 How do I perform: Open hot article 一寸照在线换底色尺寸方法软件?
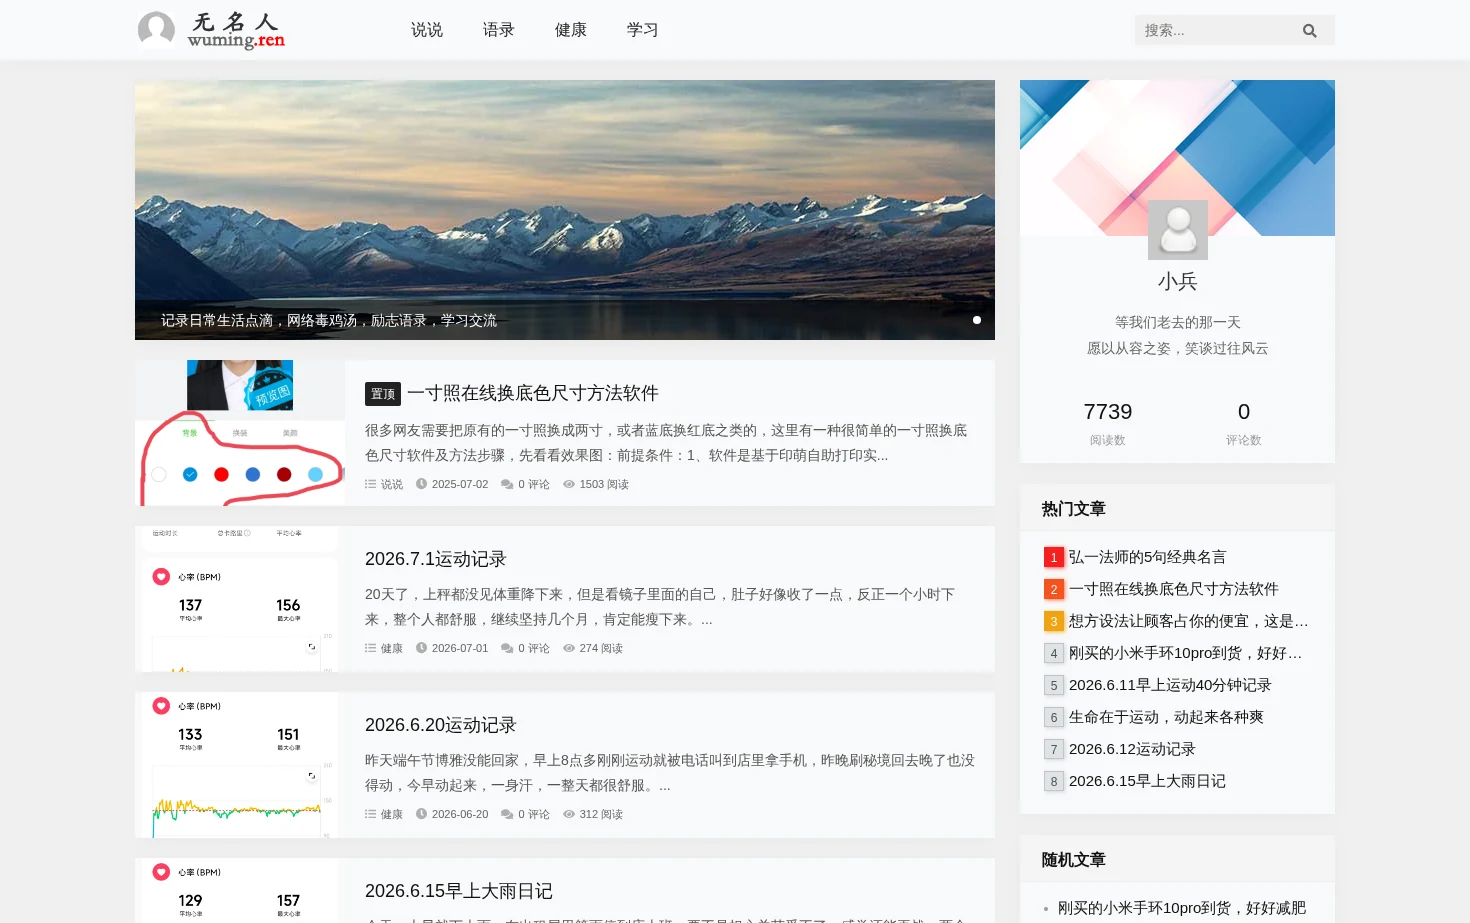point(1174,589)
